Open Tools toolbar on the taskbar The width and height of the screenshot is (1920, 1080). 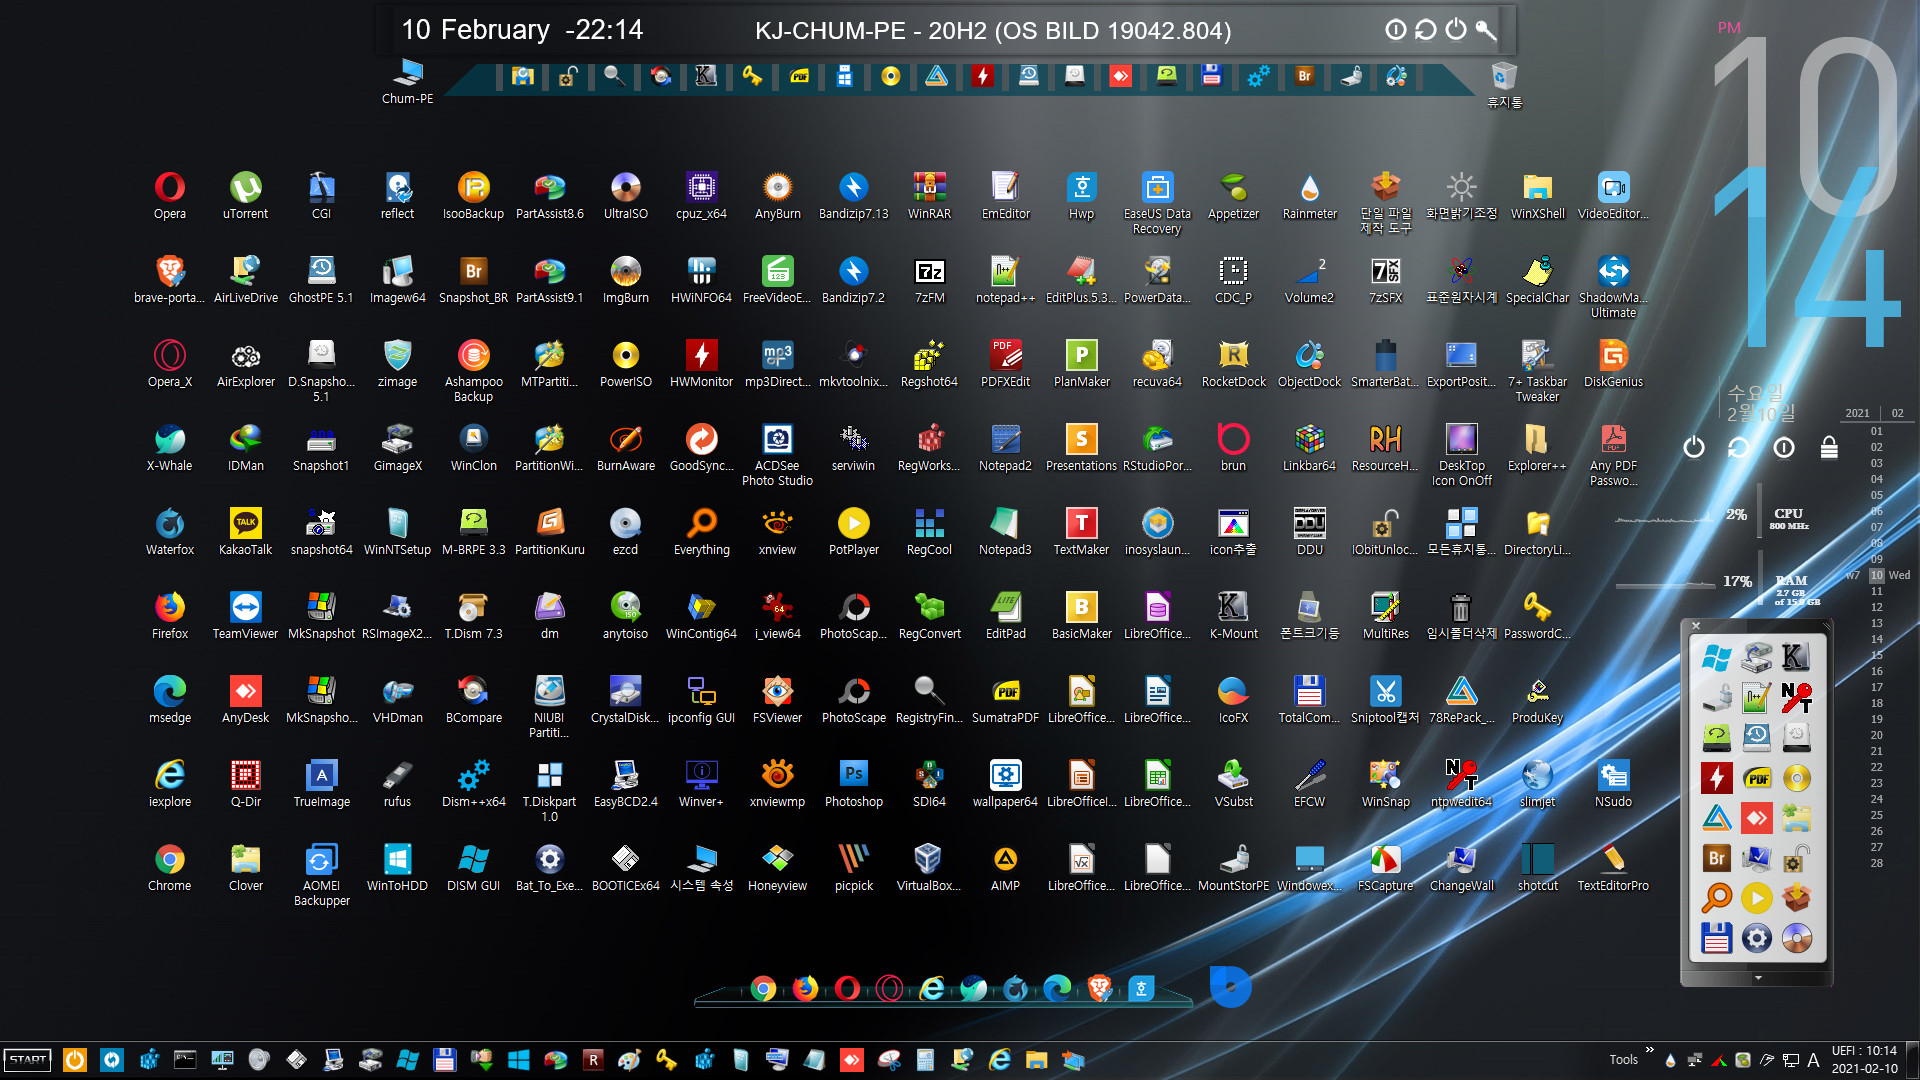(x=1623, y=1060)
